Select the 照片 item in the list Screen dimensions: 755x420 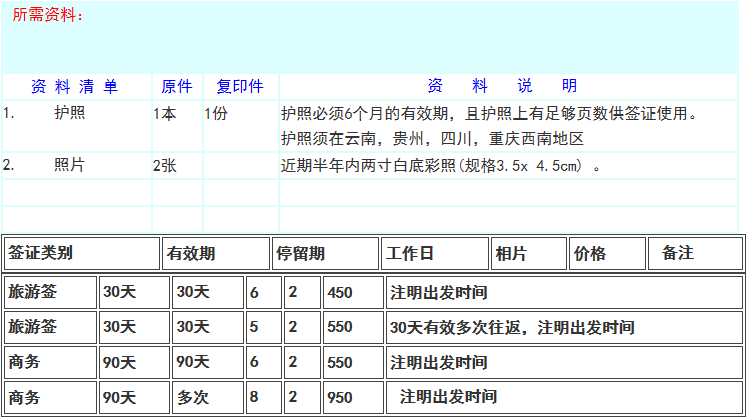[x=70, y=165]
